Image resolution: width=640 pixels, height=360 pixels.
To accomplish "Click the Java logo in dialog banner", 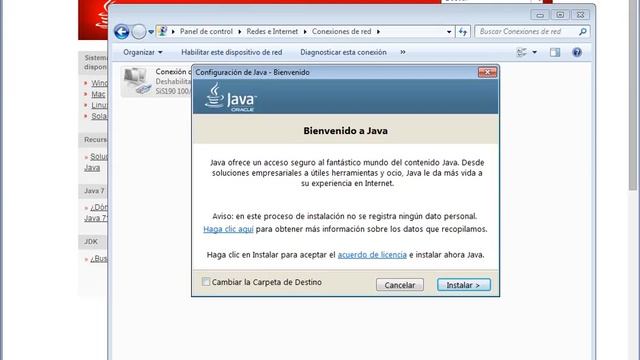I will click(x=231, y=97).
